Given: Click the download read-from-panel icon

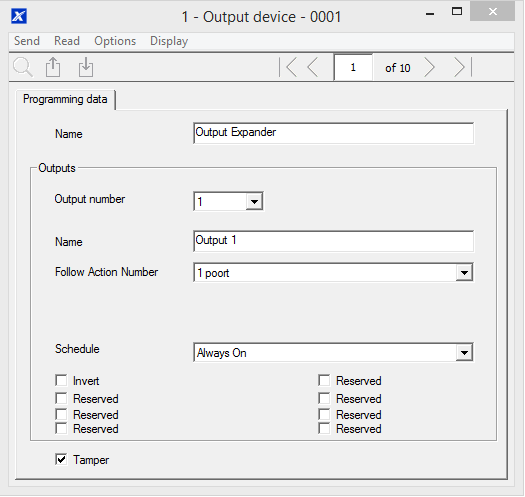Looking at the screenshot, I should pyautogui.click(x=86, y=67).
